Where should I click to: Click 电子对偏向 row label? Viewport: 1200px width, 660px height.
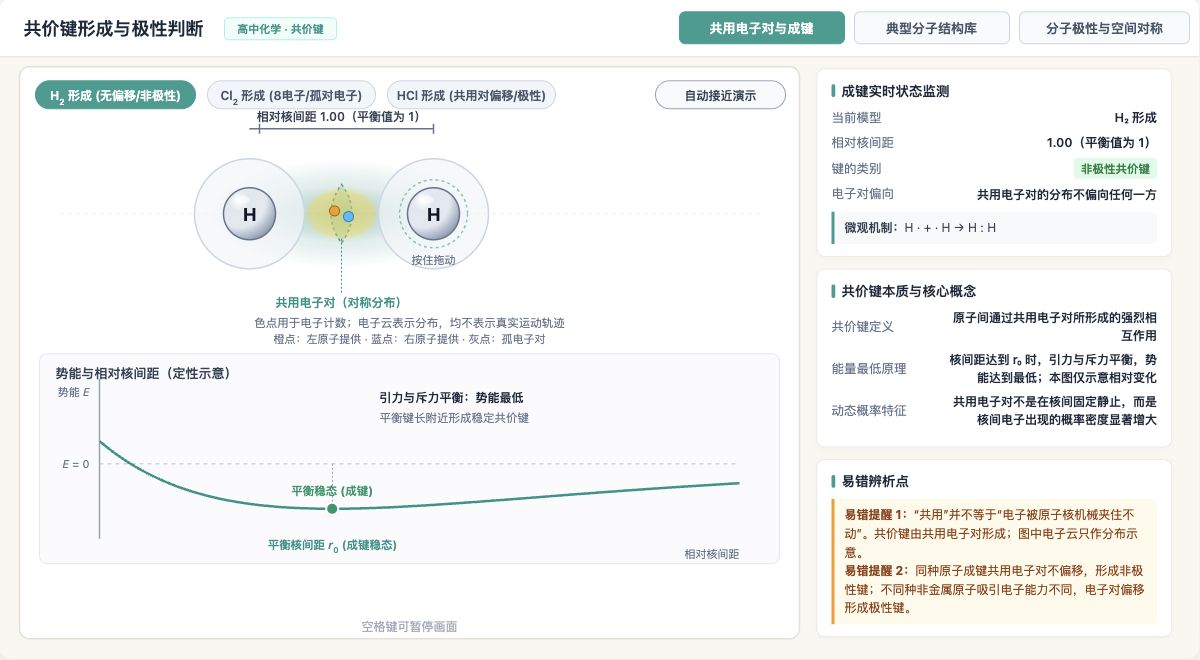point(863,194)
